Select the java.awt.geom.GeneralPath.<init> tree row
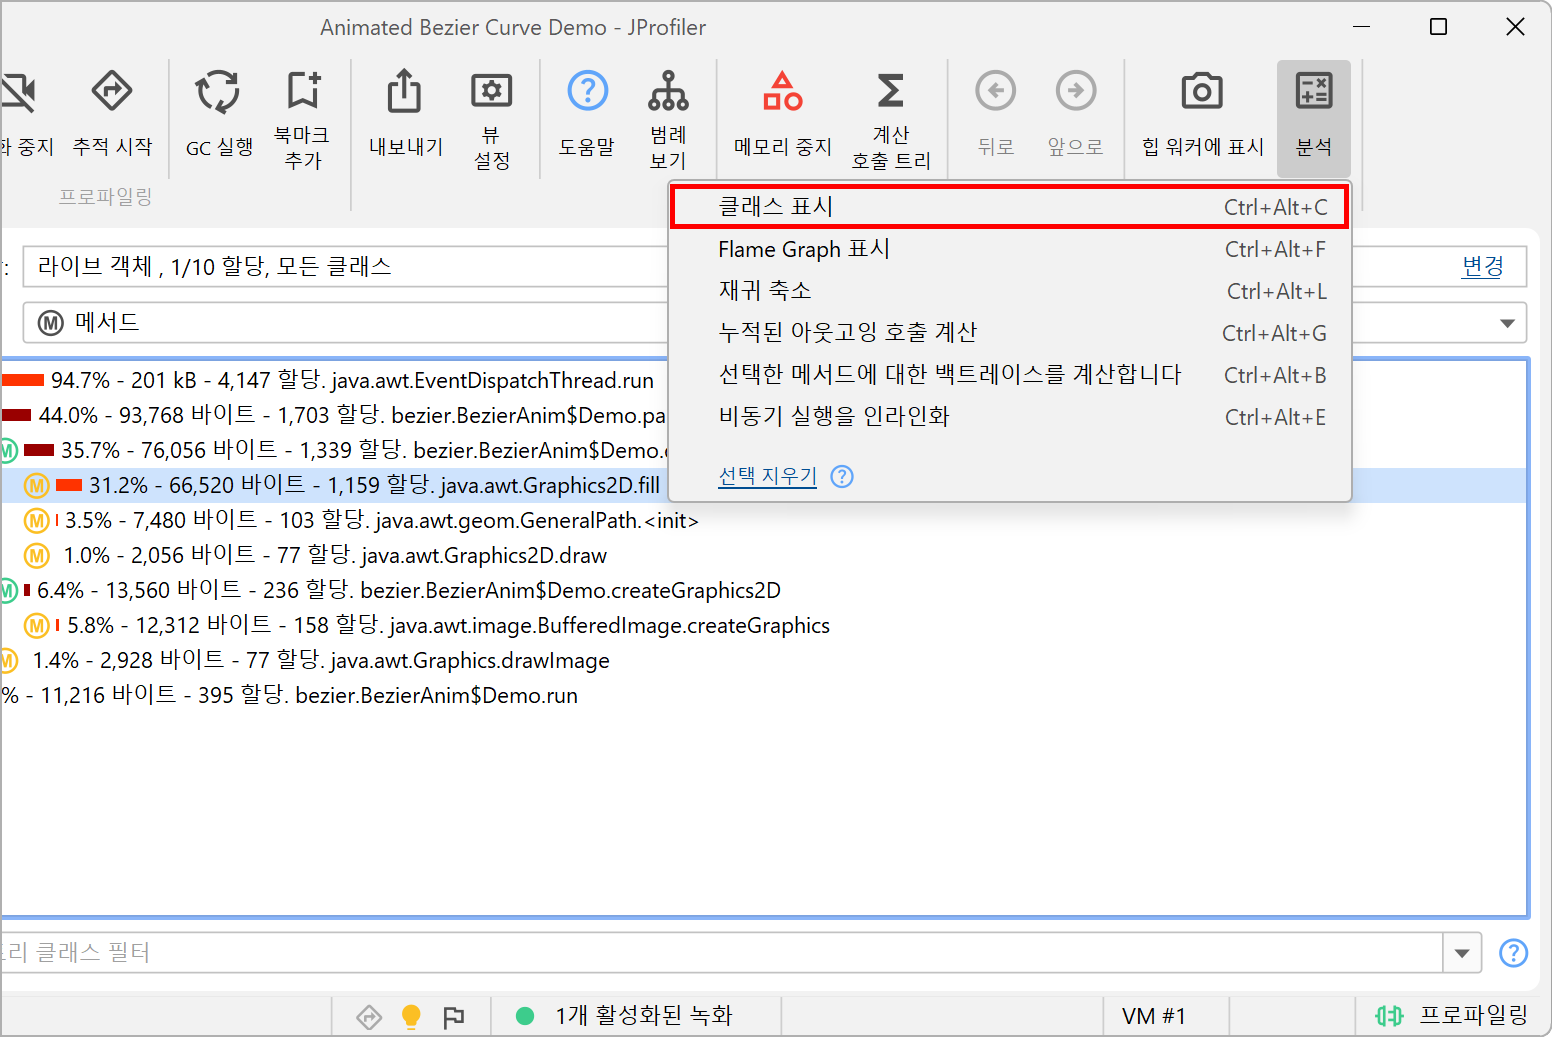The height and width of the screenshot is (1037, 1552). 381,521
